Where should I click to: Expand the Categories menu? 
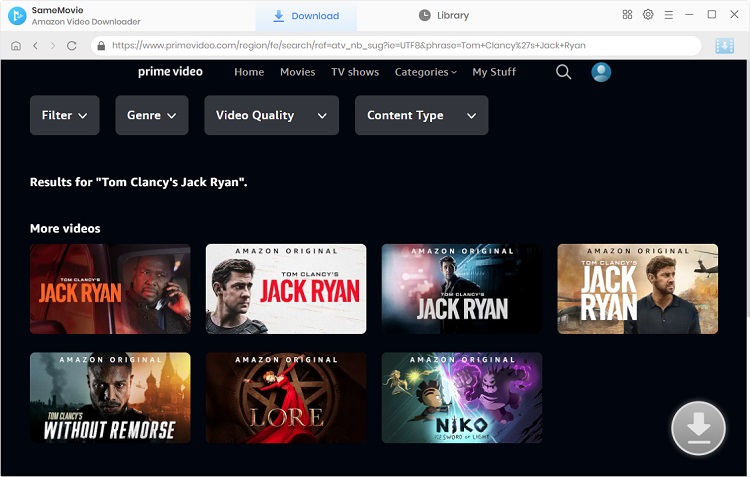(x=426, y=72)
